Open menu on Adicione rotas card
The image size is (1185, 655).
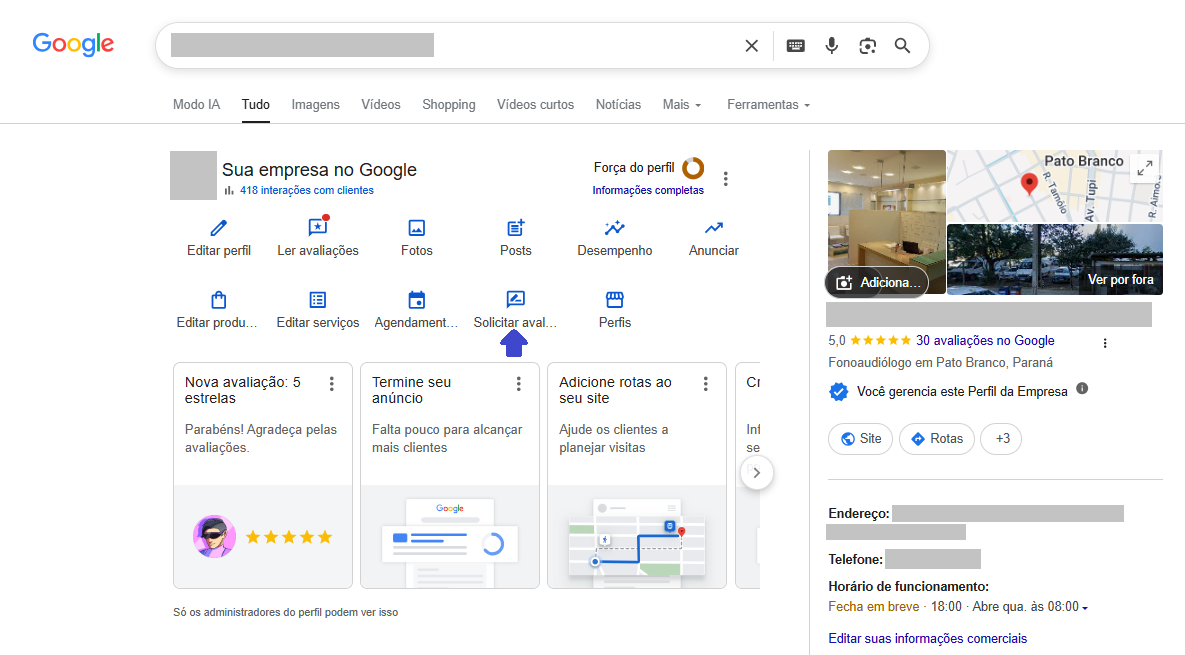tap(706, 384)
